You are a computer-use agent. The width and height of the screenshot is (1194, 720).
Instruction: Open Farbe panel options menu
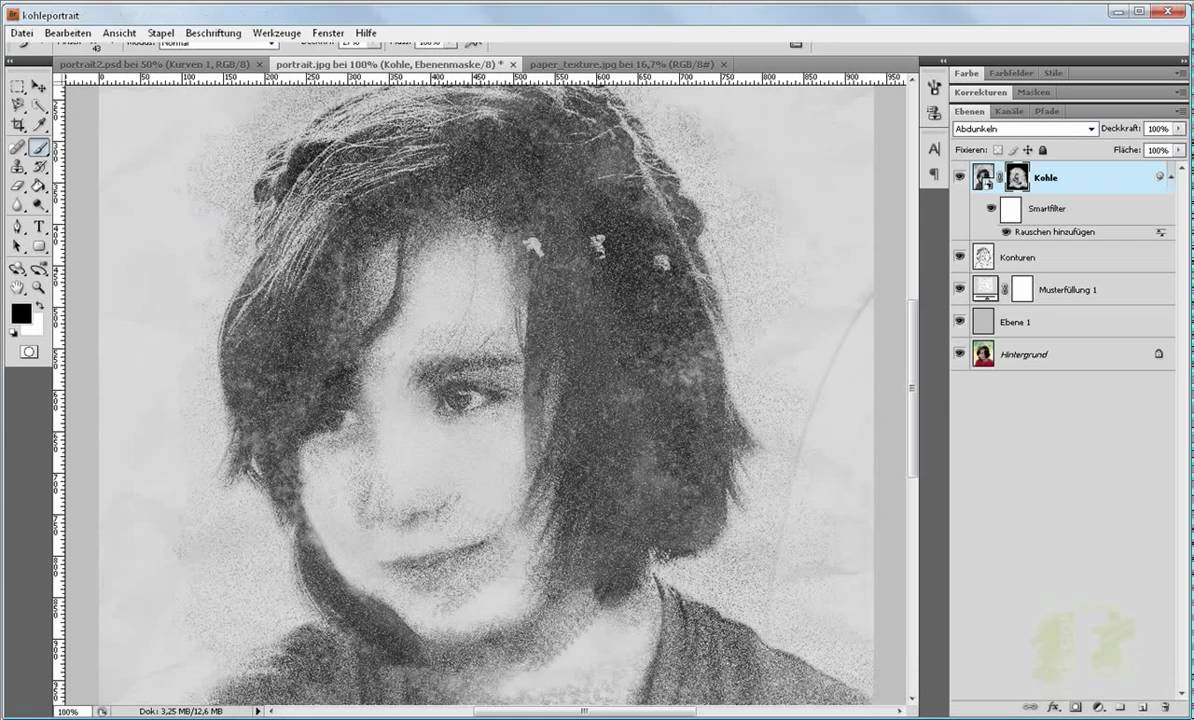coord(1180,73)
